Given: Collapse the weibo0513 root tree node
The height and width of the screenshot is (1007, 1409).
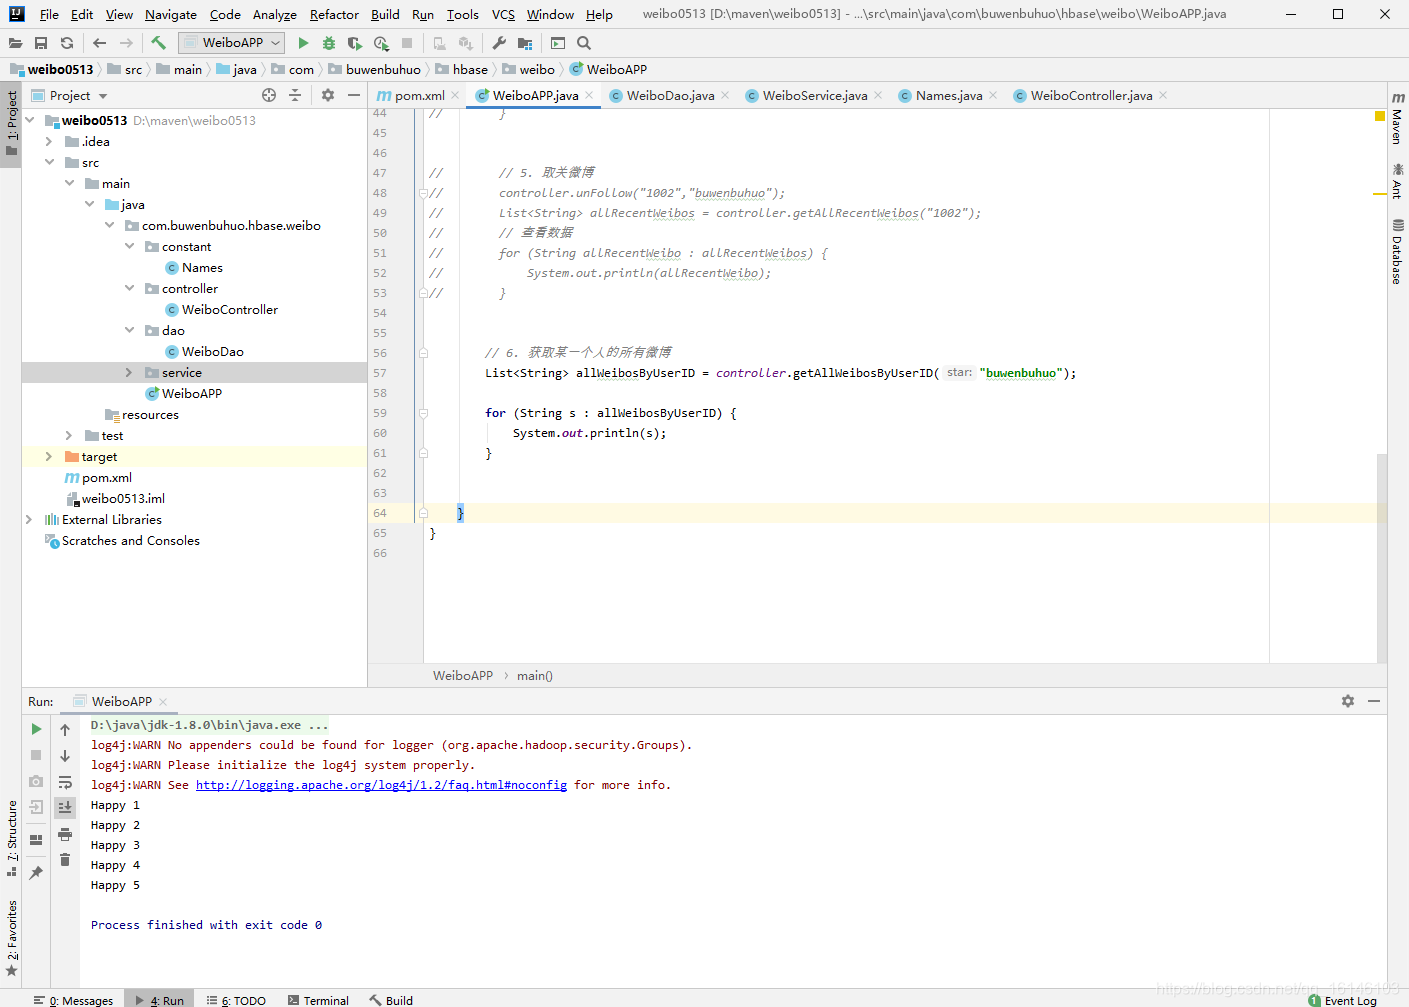Looking at the screenshot, I should pyautogui.click(x=30, y=120).
